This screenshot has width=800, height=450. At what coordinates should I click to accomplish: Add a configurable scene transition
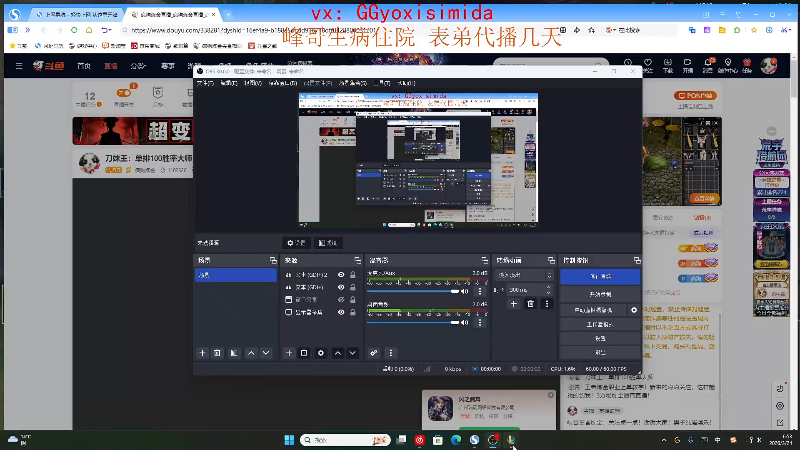click(x=514, y=304)
